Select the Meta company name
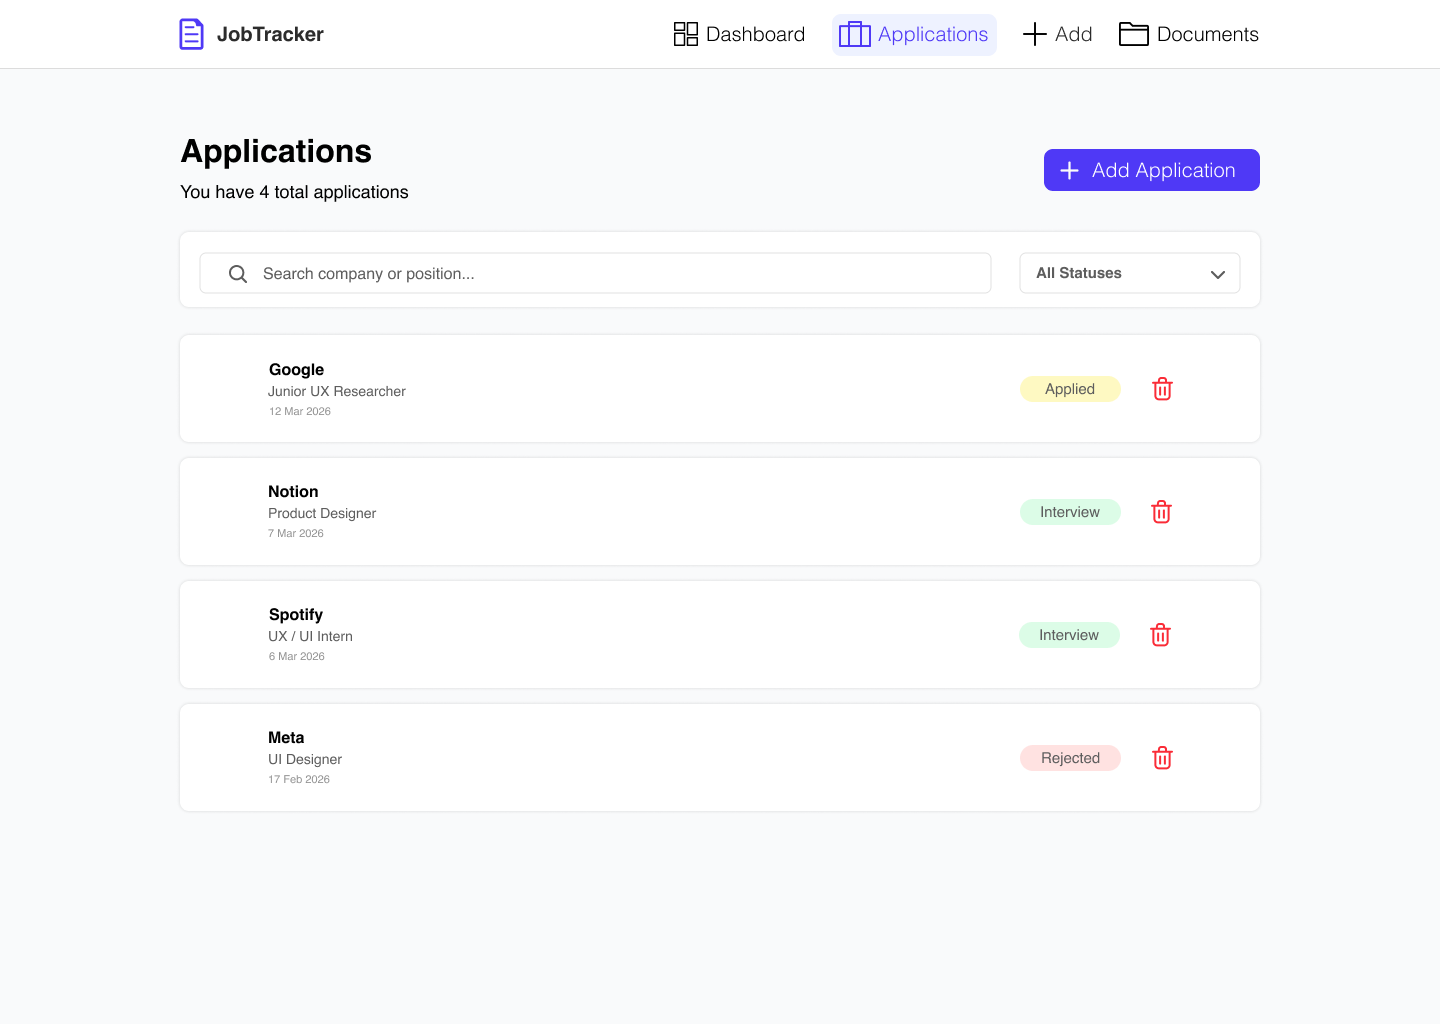 (x=286, y=738)
